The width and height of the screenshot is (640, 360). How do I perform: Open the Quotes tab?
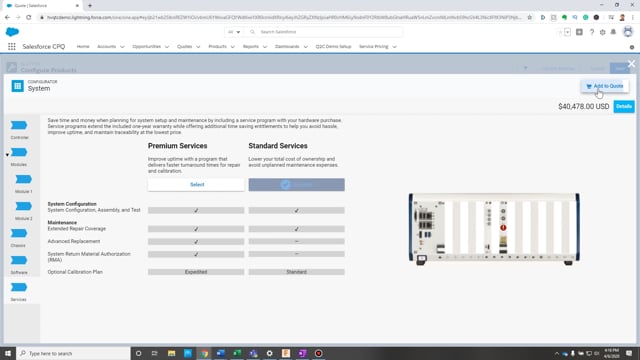[184, 47]
